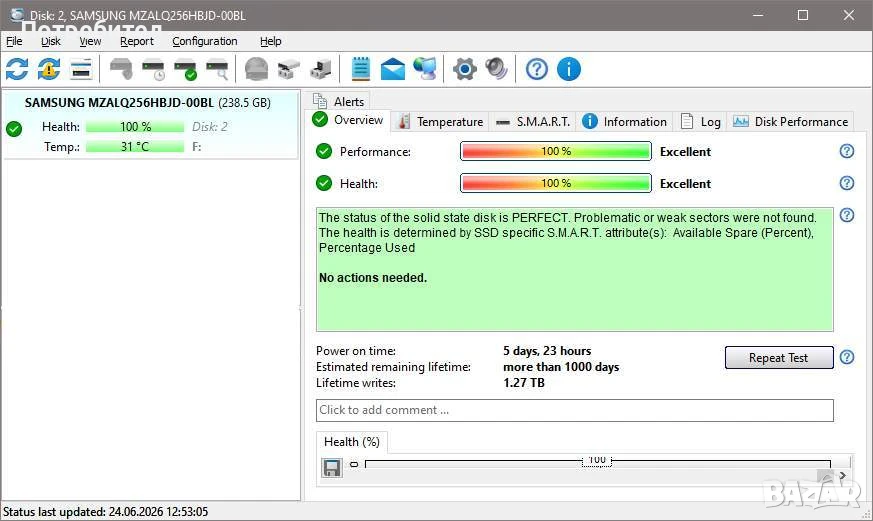This screenshot has height=521, width=873.
Task: Select the Health (%) graph tab
Action: coord(352,442)
